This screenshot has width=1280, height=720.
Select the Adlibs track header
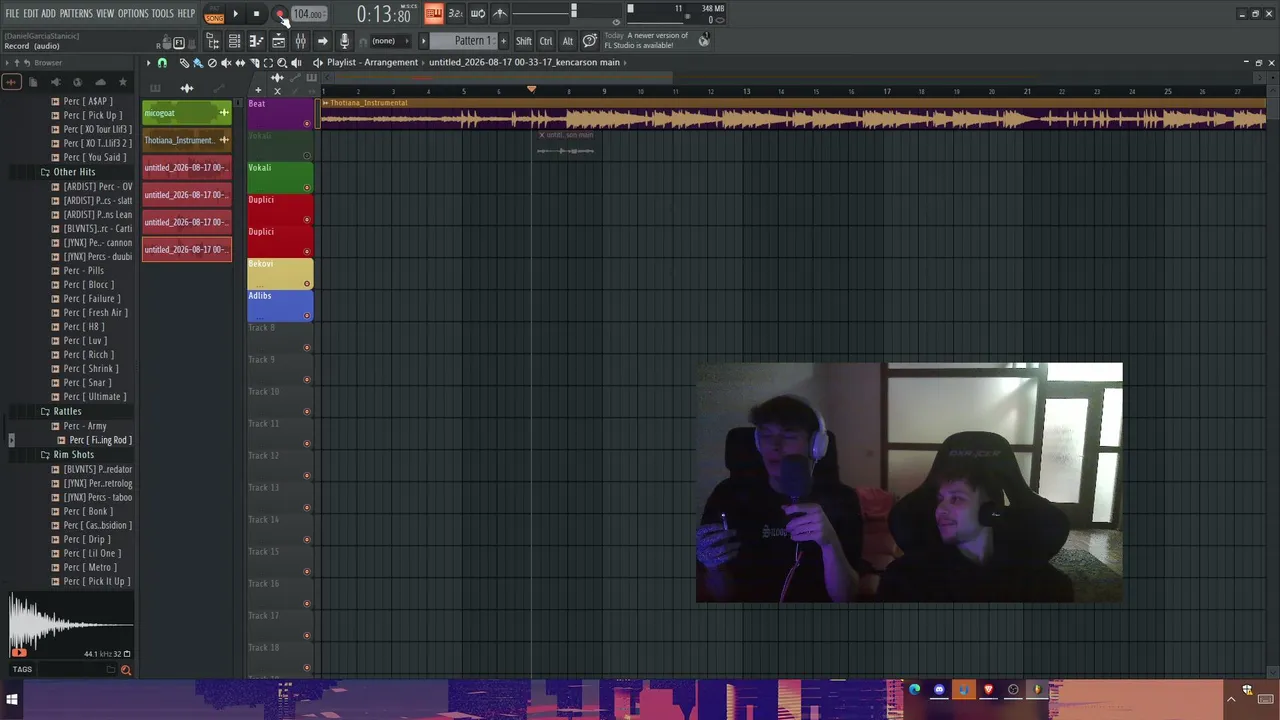(280, 305)
